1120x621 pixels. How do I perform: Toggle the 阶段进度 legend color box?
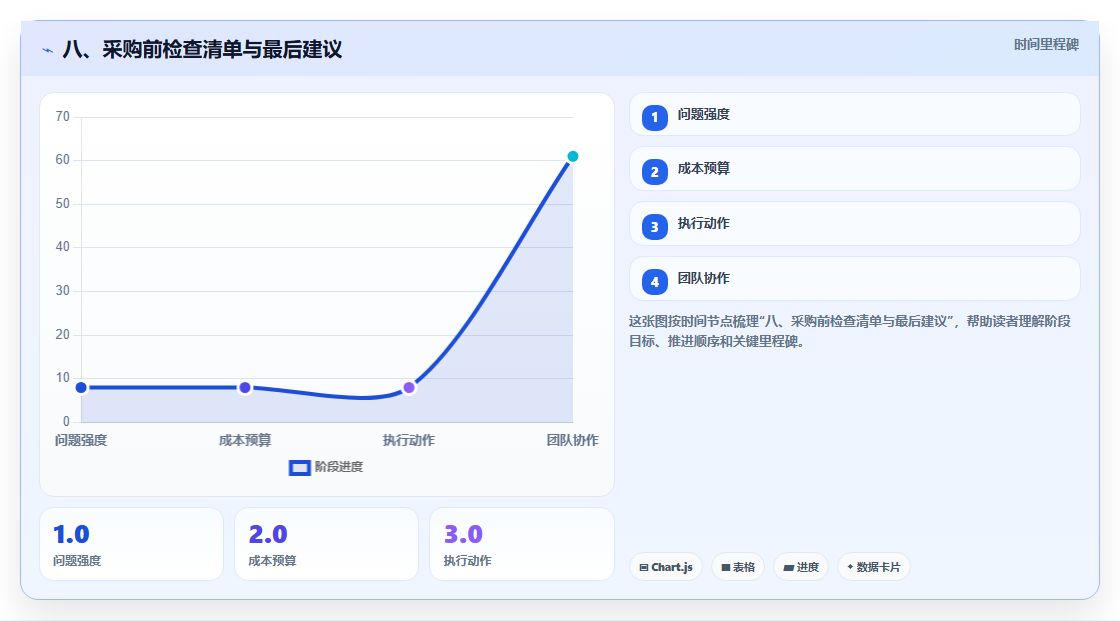pos(299,468)
